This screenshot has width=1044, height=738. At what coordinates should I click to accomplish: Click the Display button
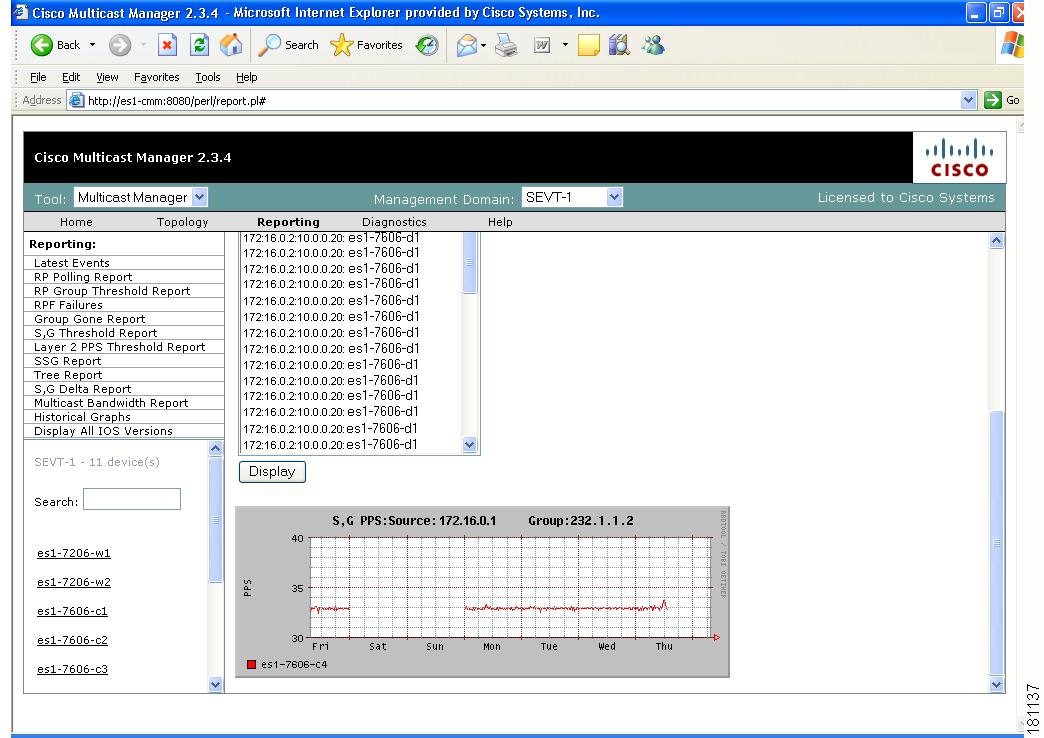272,472
